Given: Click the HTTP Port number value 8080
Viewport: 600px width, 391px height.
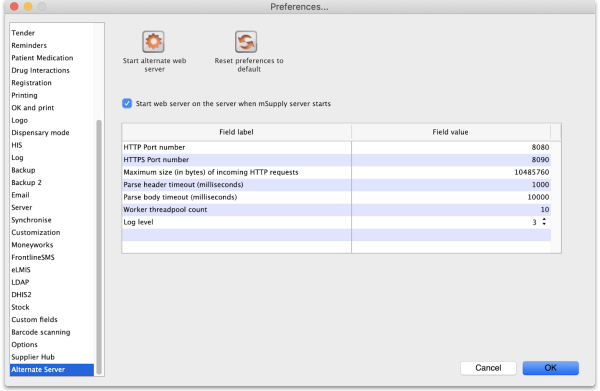Looking at the screenshot, I should pyautogui.click(x=540, y=147).
